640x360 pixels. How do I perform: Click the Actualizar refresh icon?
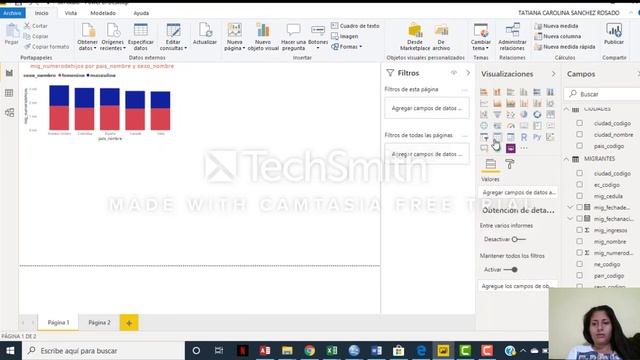click(205, 30)
